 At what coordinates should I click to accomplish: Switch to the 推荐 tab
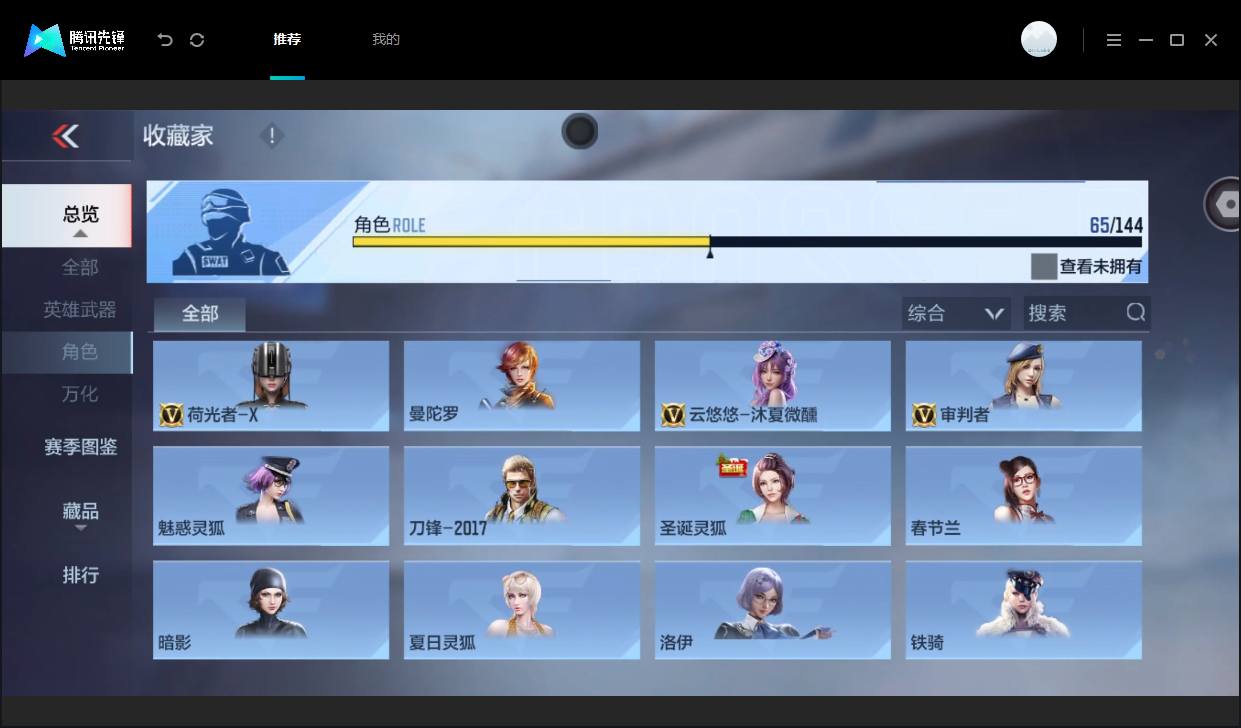(287, 40)
